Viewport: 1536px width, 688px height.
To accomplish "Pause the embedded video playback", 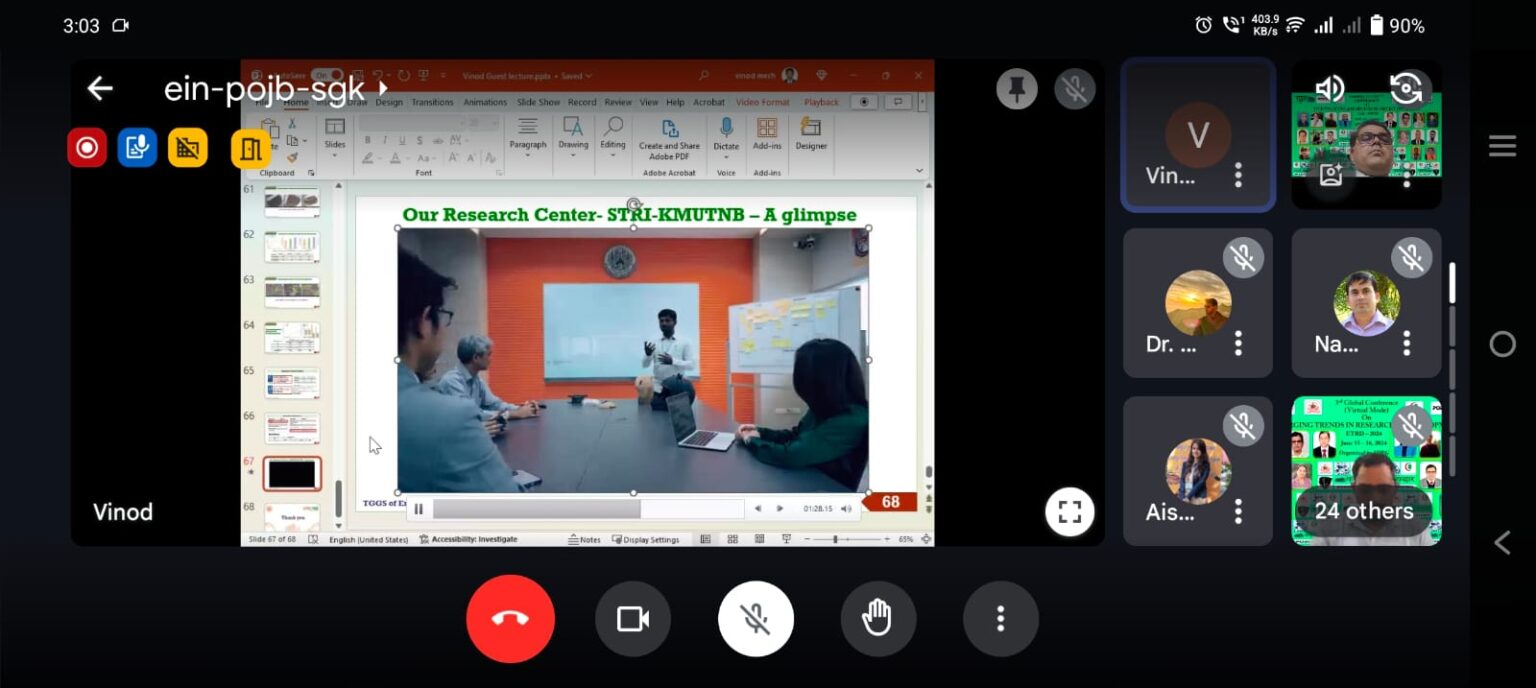I will click(x=418, y=509).
